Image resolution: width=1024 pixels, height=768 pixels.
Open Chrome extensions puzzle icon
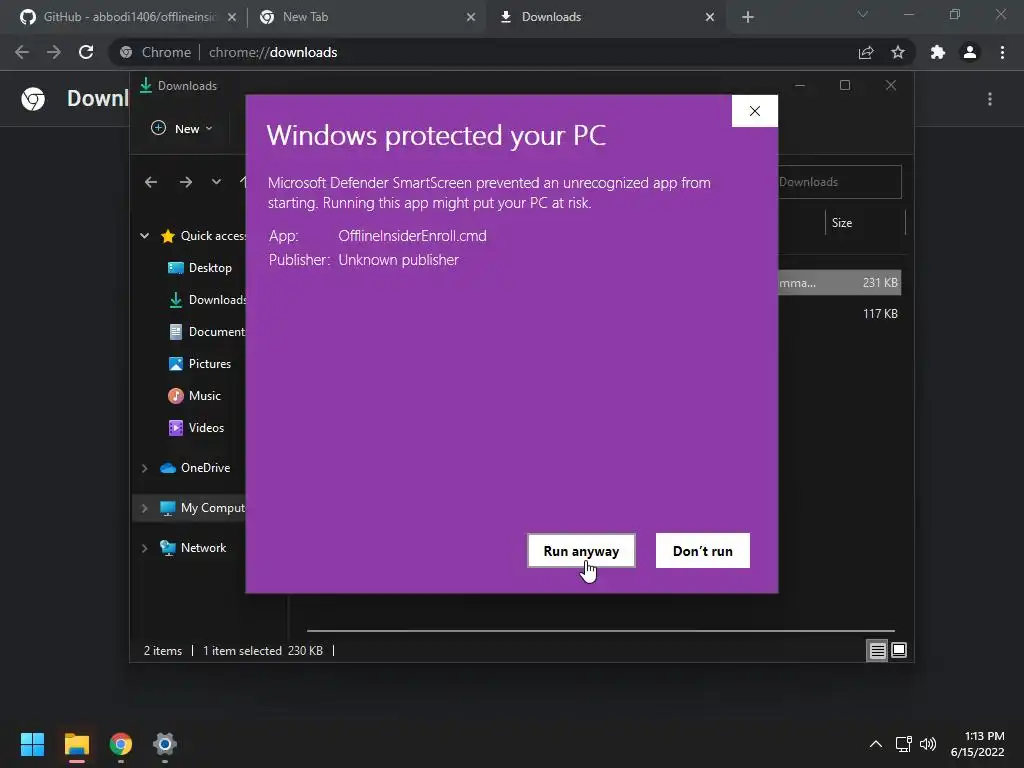coord(938,52)
